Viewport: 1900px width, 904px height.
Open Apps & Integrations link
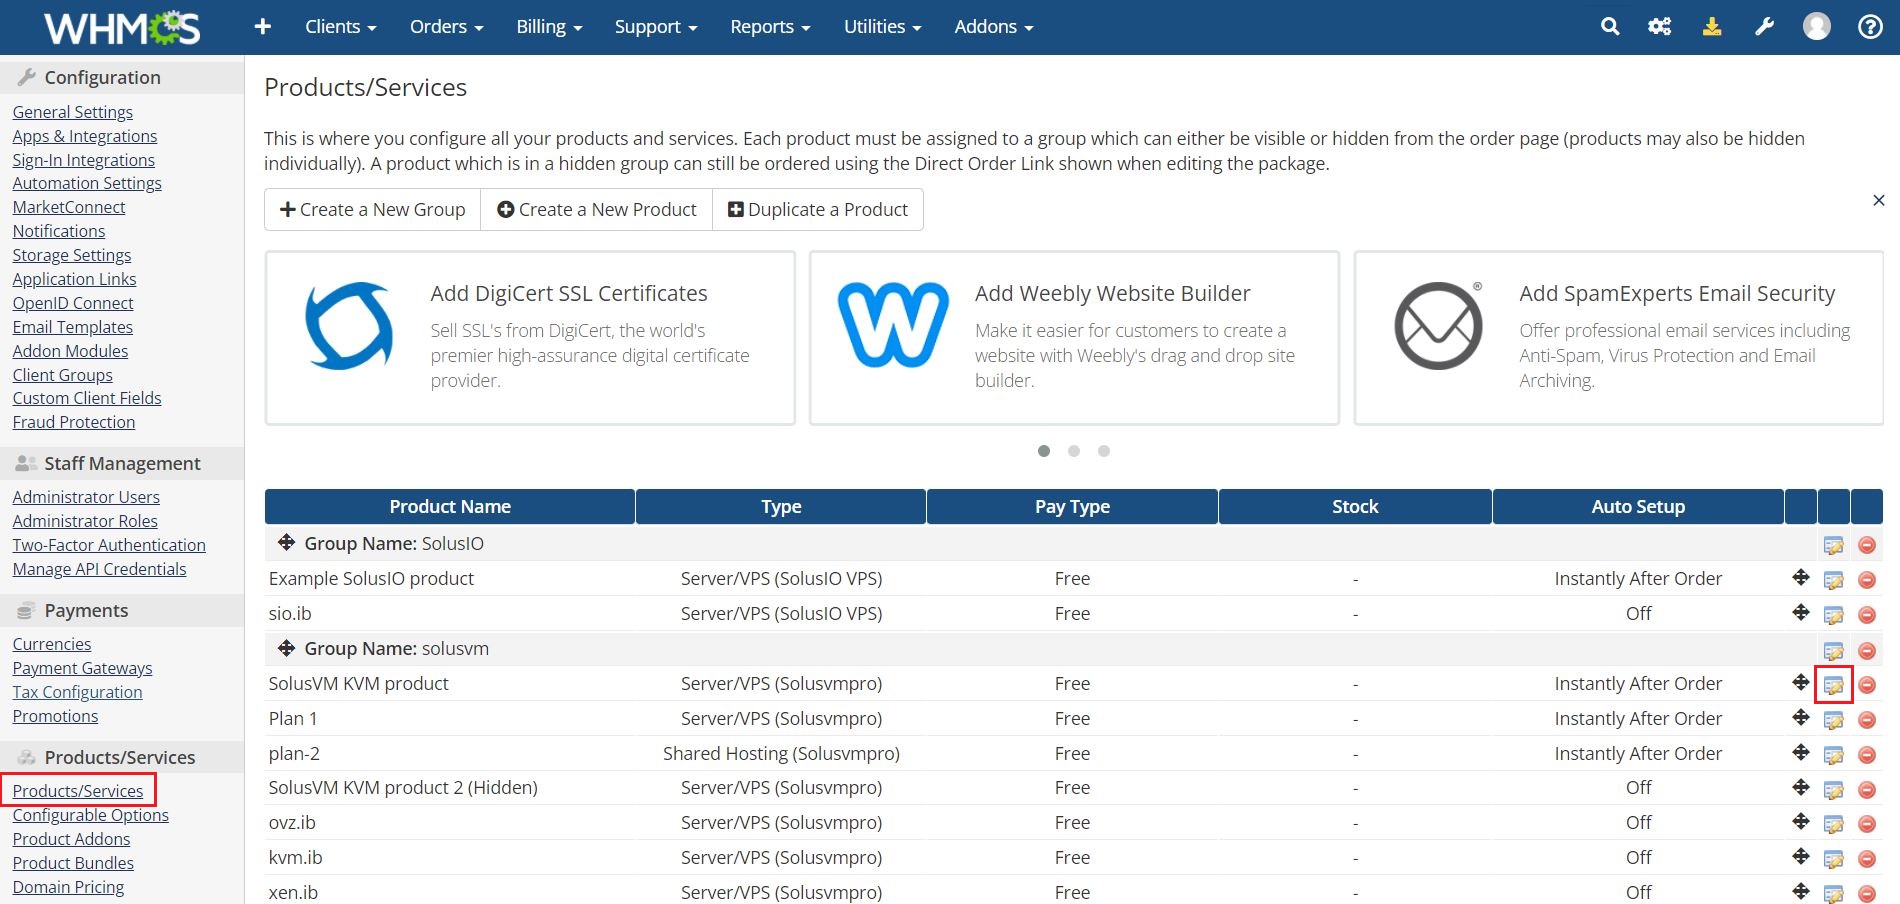85,136
